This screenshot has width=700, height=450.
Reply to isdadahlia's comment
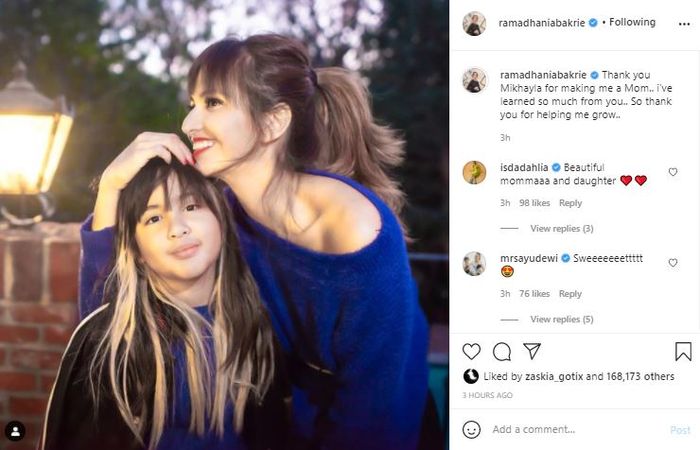click(570, 203)
